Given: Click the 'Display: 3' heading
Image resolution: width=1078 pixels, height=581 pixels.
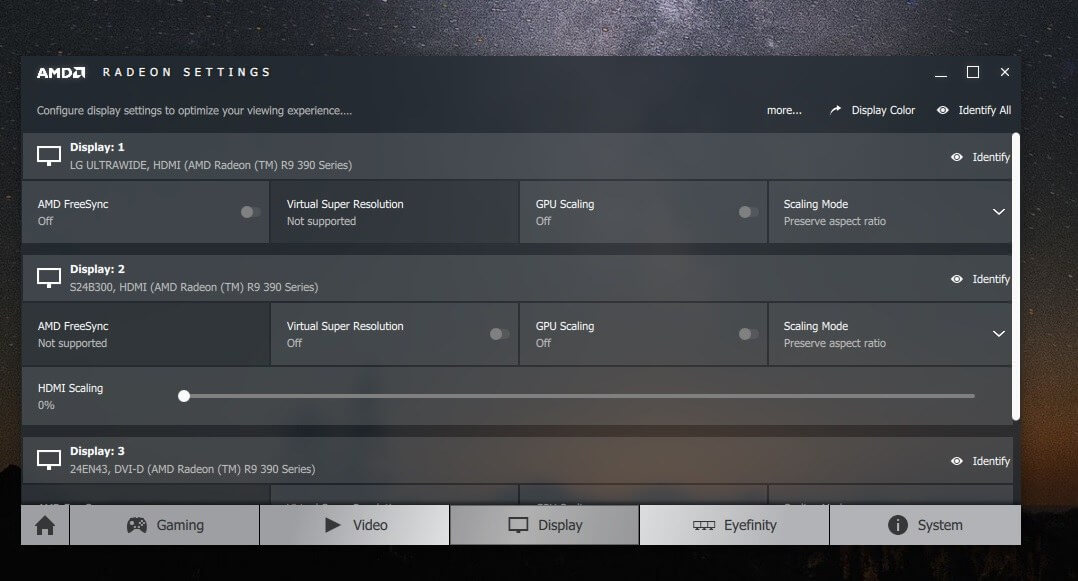Looking at the screenshot, I should 97,451.
